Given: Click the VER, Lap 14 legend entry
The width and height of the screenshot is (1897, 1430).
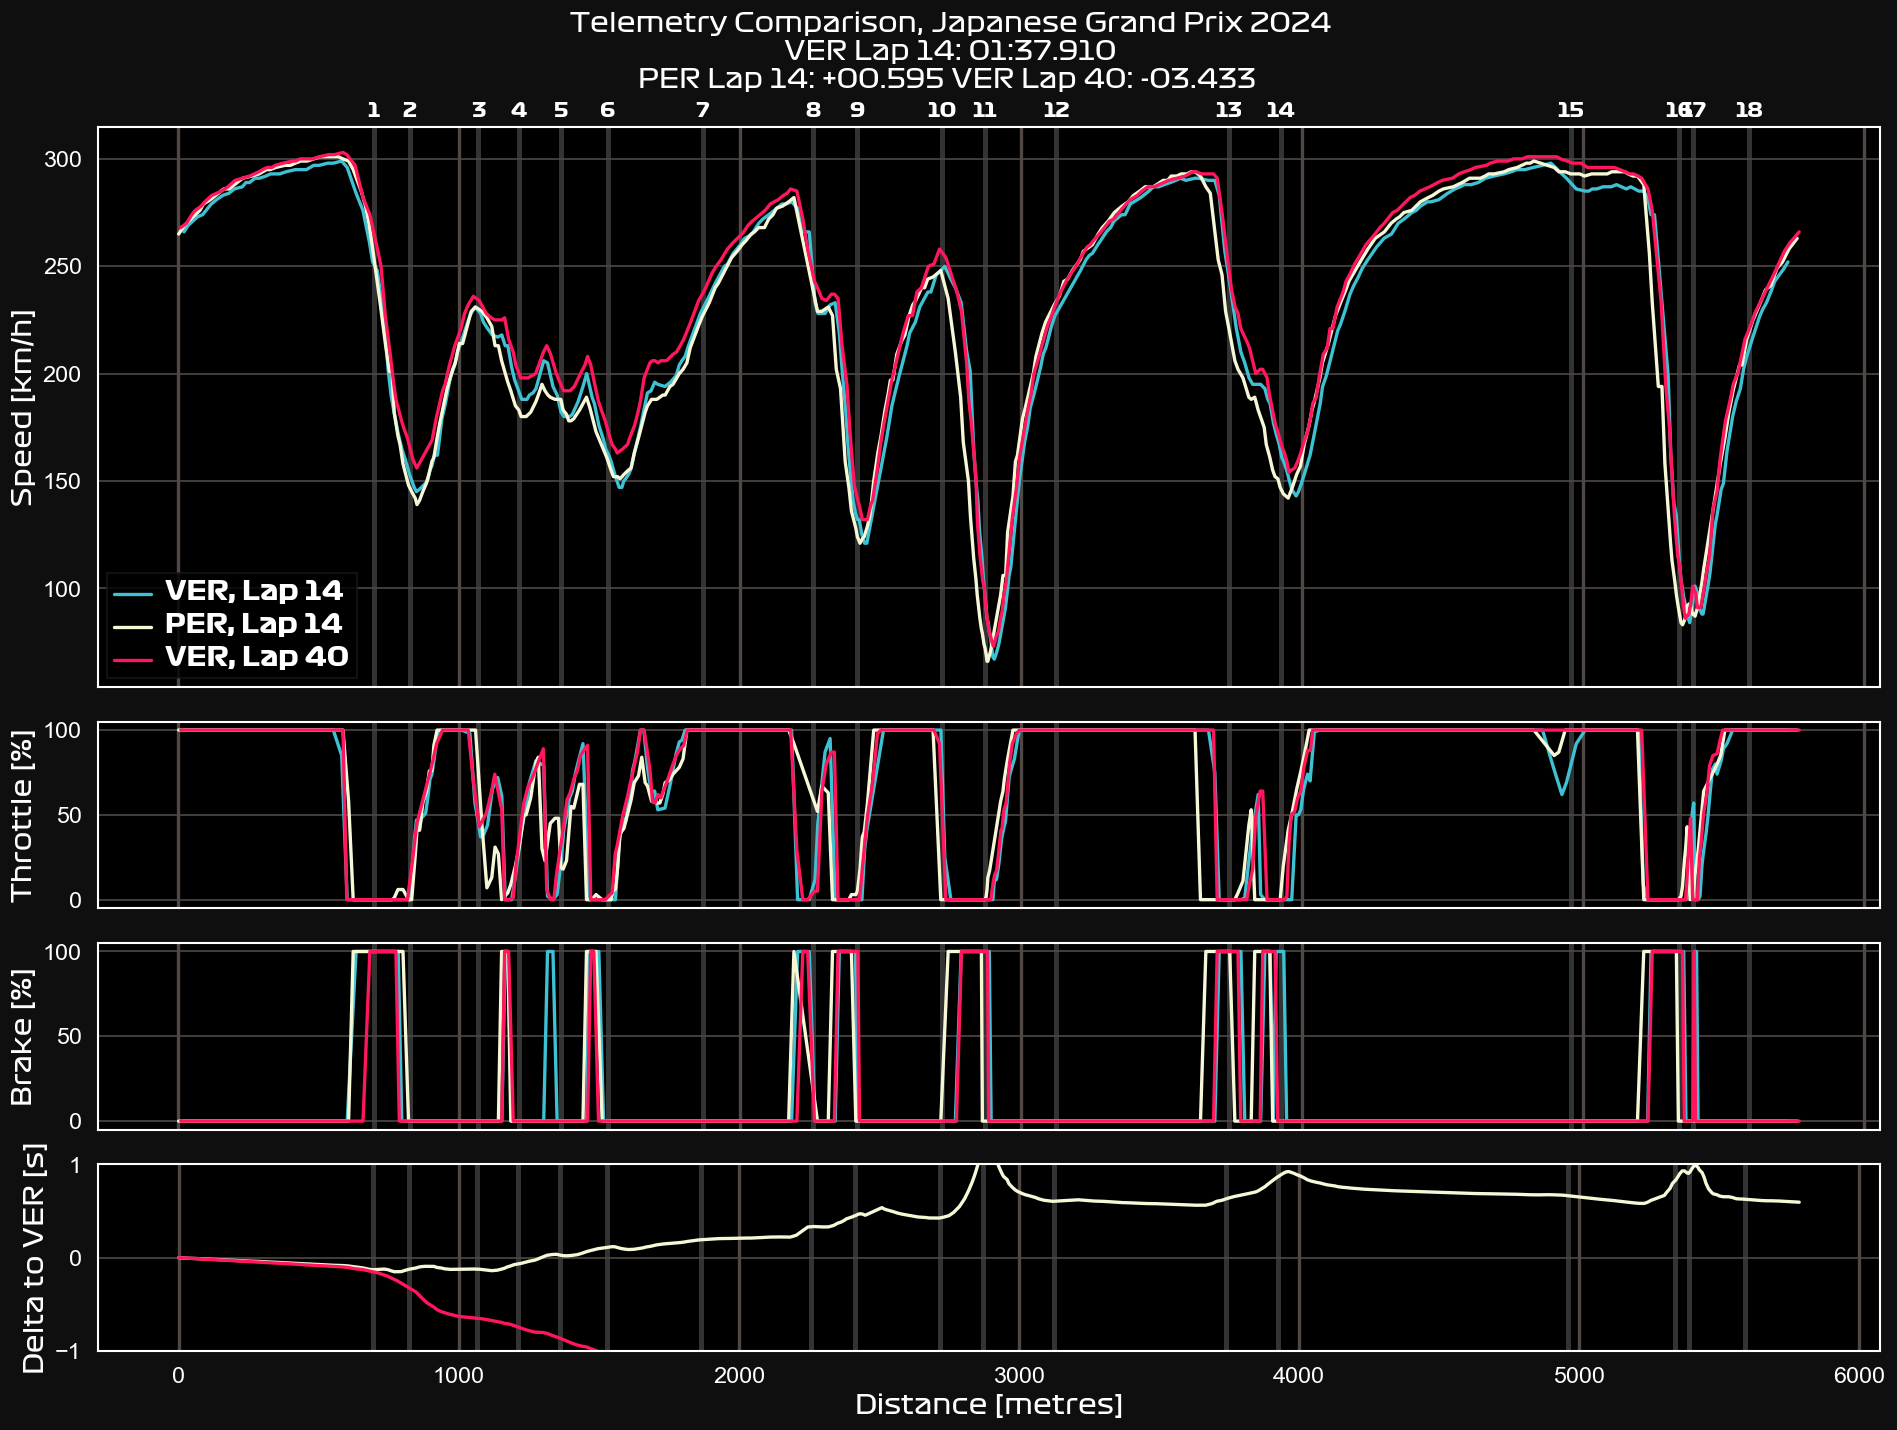Looking at the screenshot, I should [x=253, y=591].
